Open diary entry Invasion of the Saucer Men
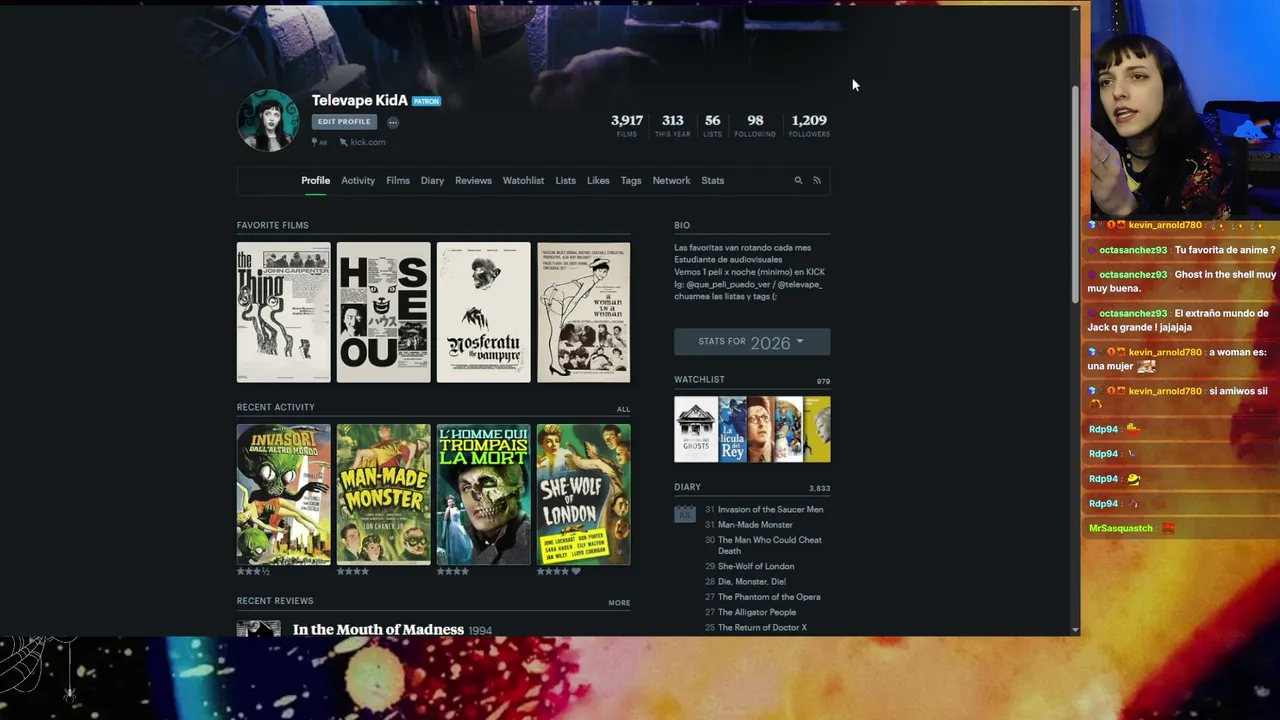The image size is (1280, 720). click(x=771, y=510)
